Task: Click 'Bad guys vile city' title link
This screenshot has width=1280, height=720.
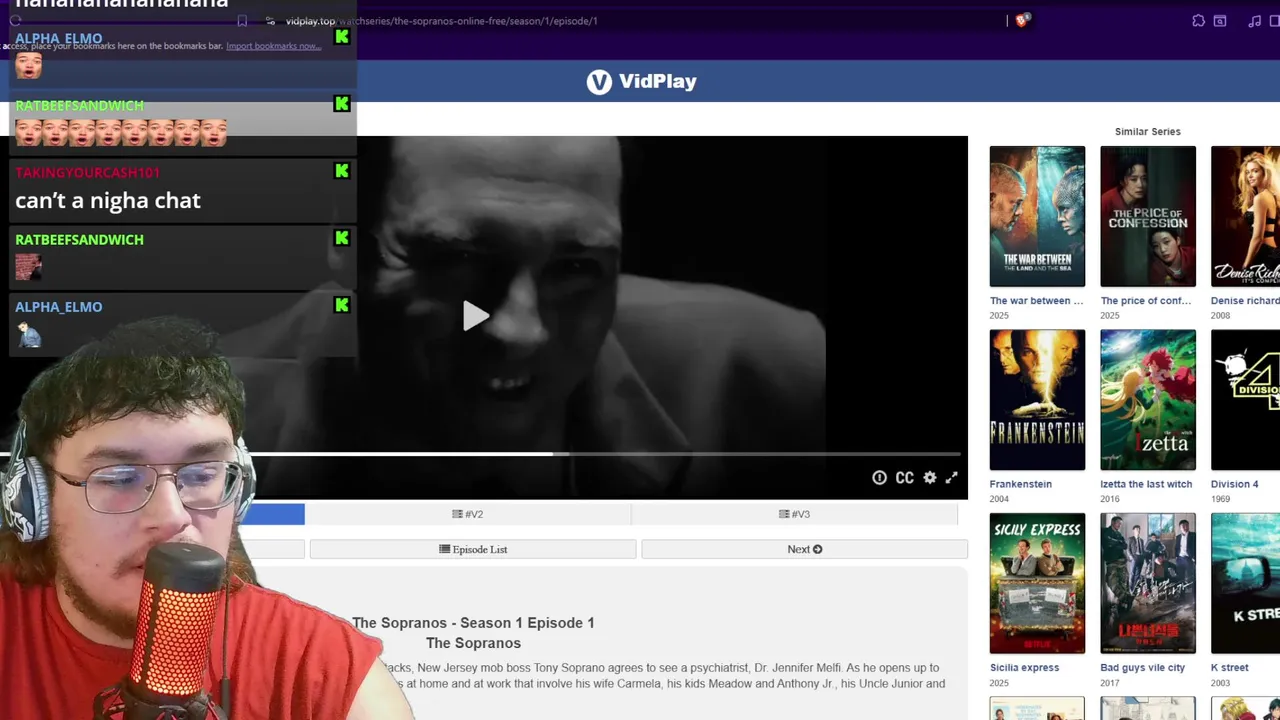Action: pos(1143,668)
